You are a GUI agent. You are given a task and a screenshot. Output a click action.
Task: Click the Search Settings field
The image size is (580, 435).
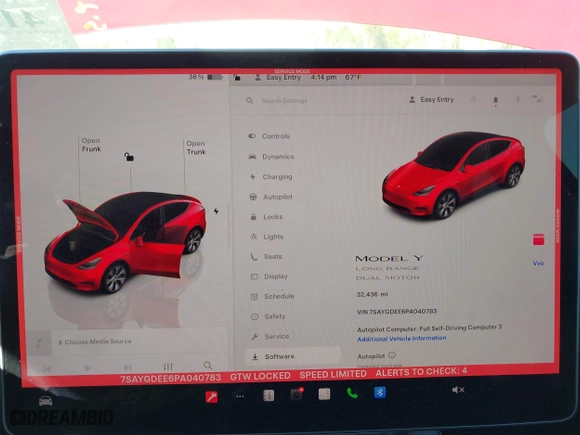click(x=284, y=101)
